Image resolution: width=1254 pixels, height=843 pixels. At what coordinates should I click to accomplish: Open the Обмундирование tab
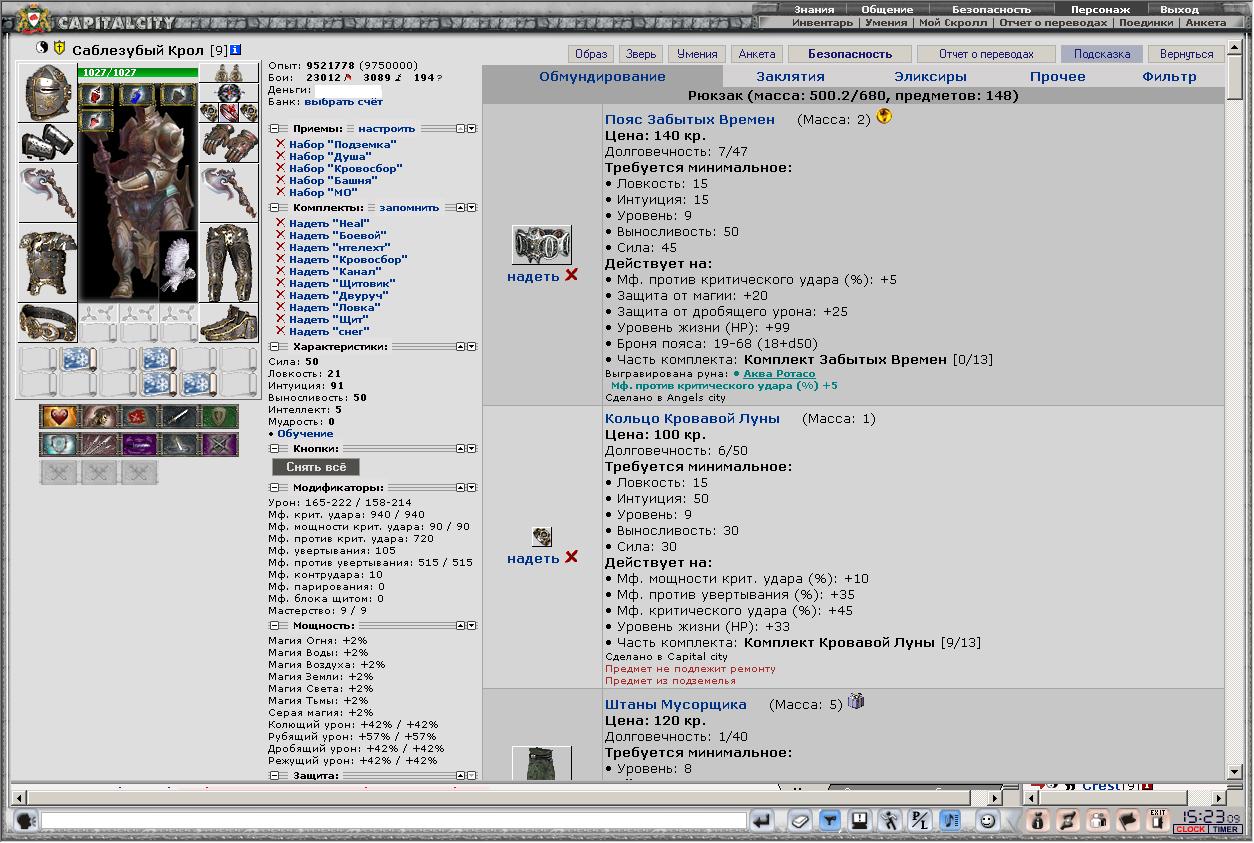(x=602, y=76)
